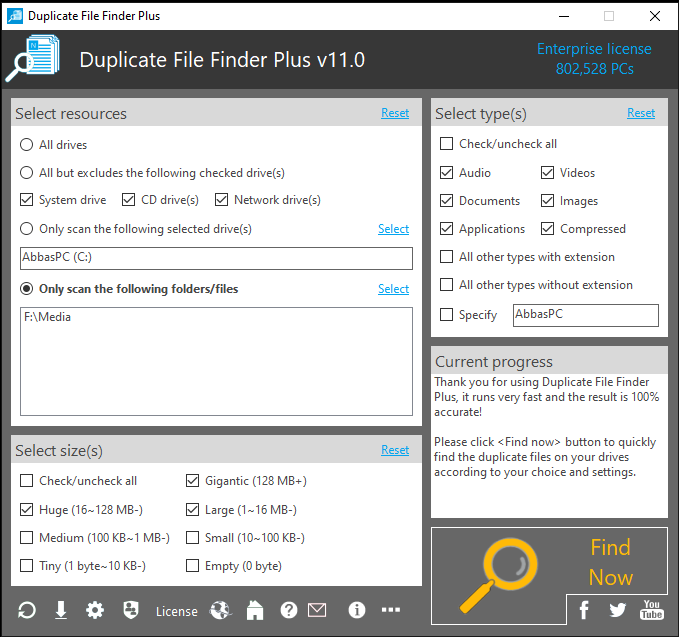Open settings via the gear icon

[x=95, y=611]
